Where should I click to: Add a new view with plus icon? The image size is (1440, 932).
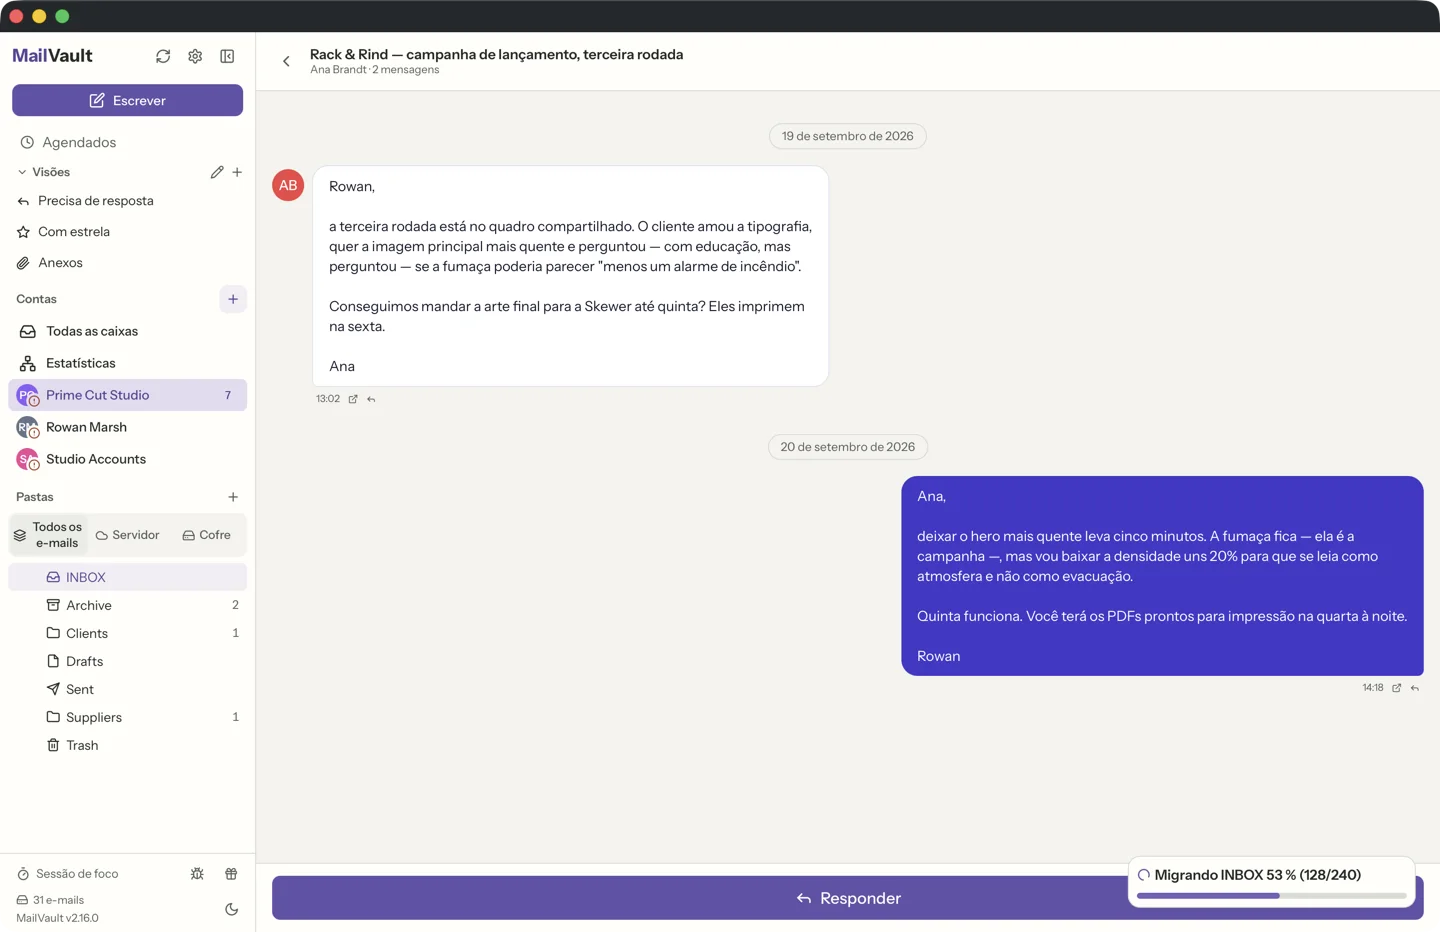point(237,172)
